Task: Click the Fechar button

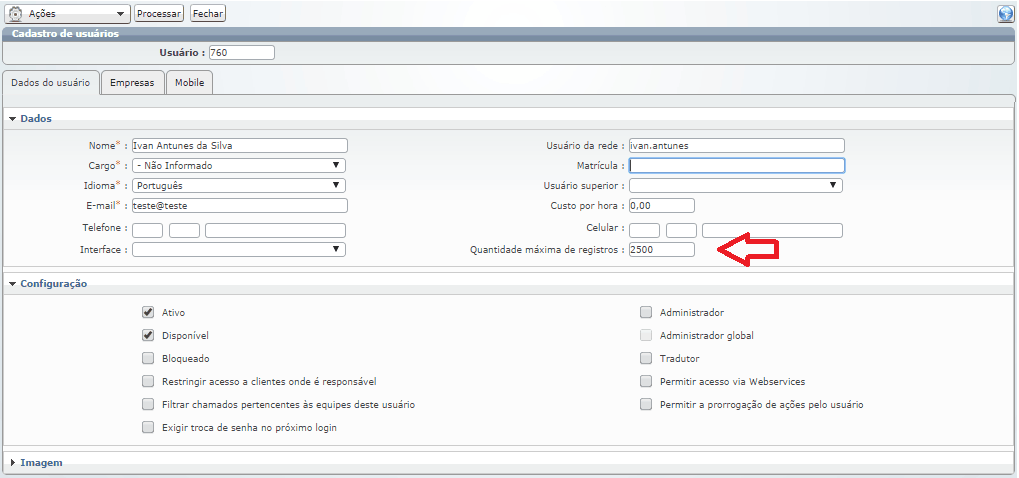Action: tap(208, 14)
